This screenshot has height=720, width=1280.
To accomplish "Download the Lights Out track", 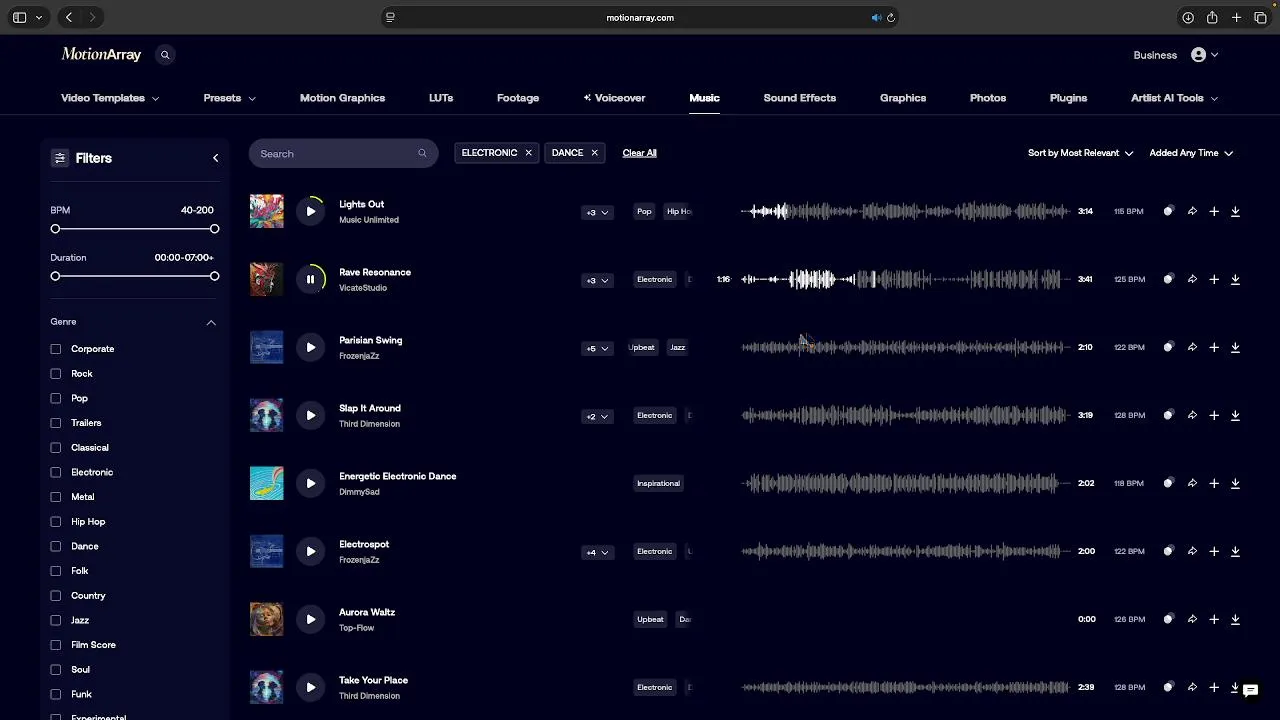I will (1235, 211).
